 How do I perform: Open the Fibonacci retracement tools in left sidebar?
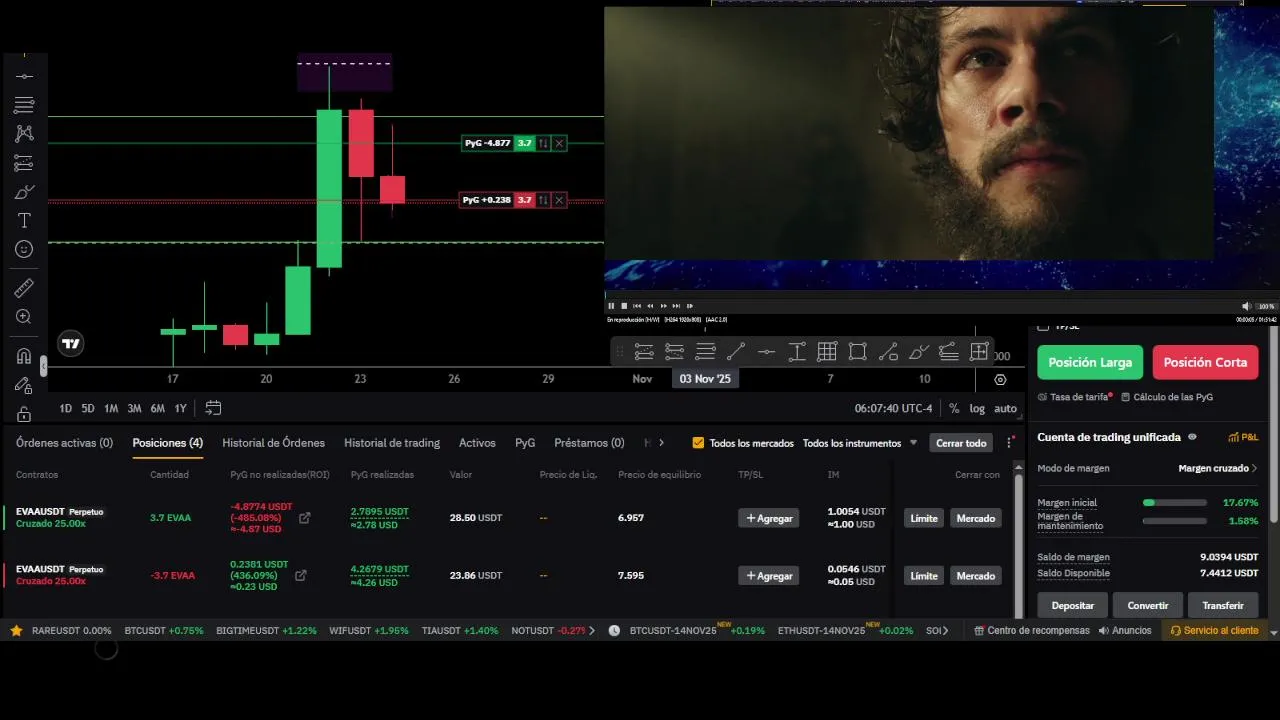[x=24, y=104]
